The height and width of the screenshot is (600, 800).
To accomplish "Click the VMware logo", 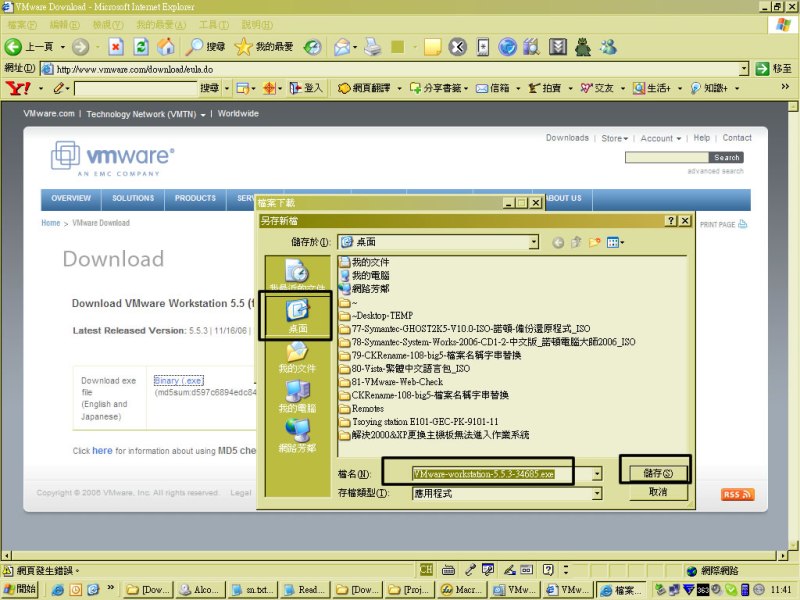I will [112, 158].
